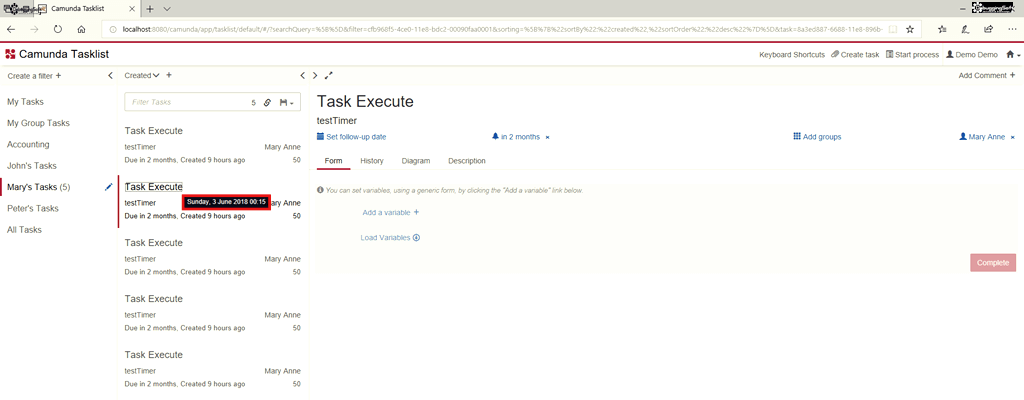The width and height of the screenshot is (1024, 400).
Task: Switch to the Description tab
Action: tap(467, 161)
